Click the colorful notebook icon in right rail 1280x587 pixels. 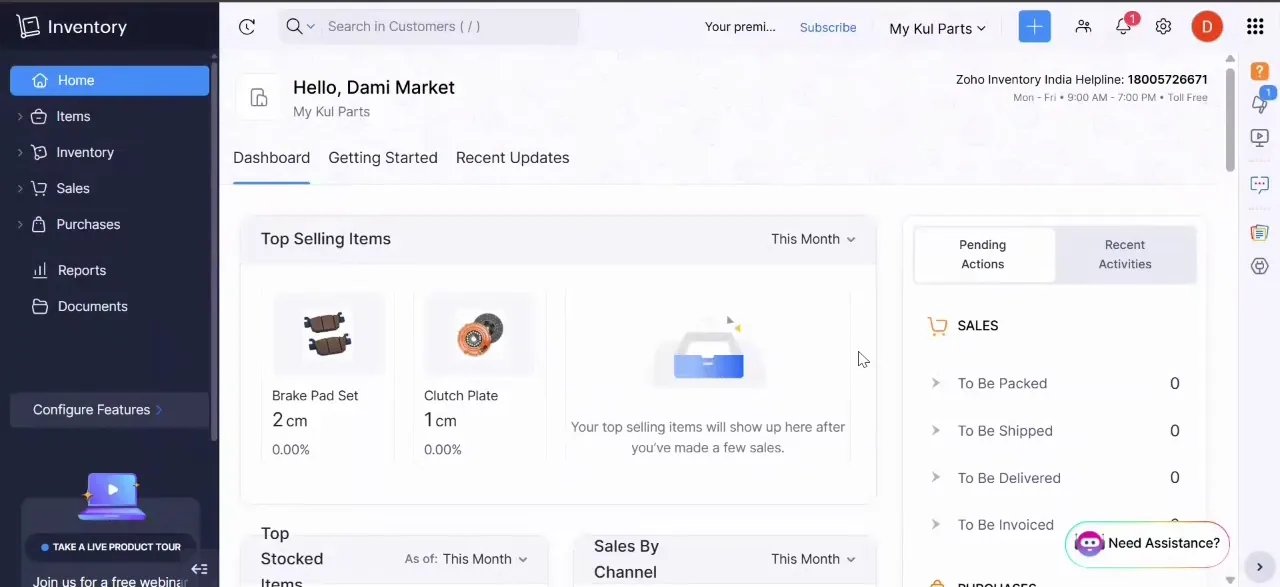pos(1260,232)
